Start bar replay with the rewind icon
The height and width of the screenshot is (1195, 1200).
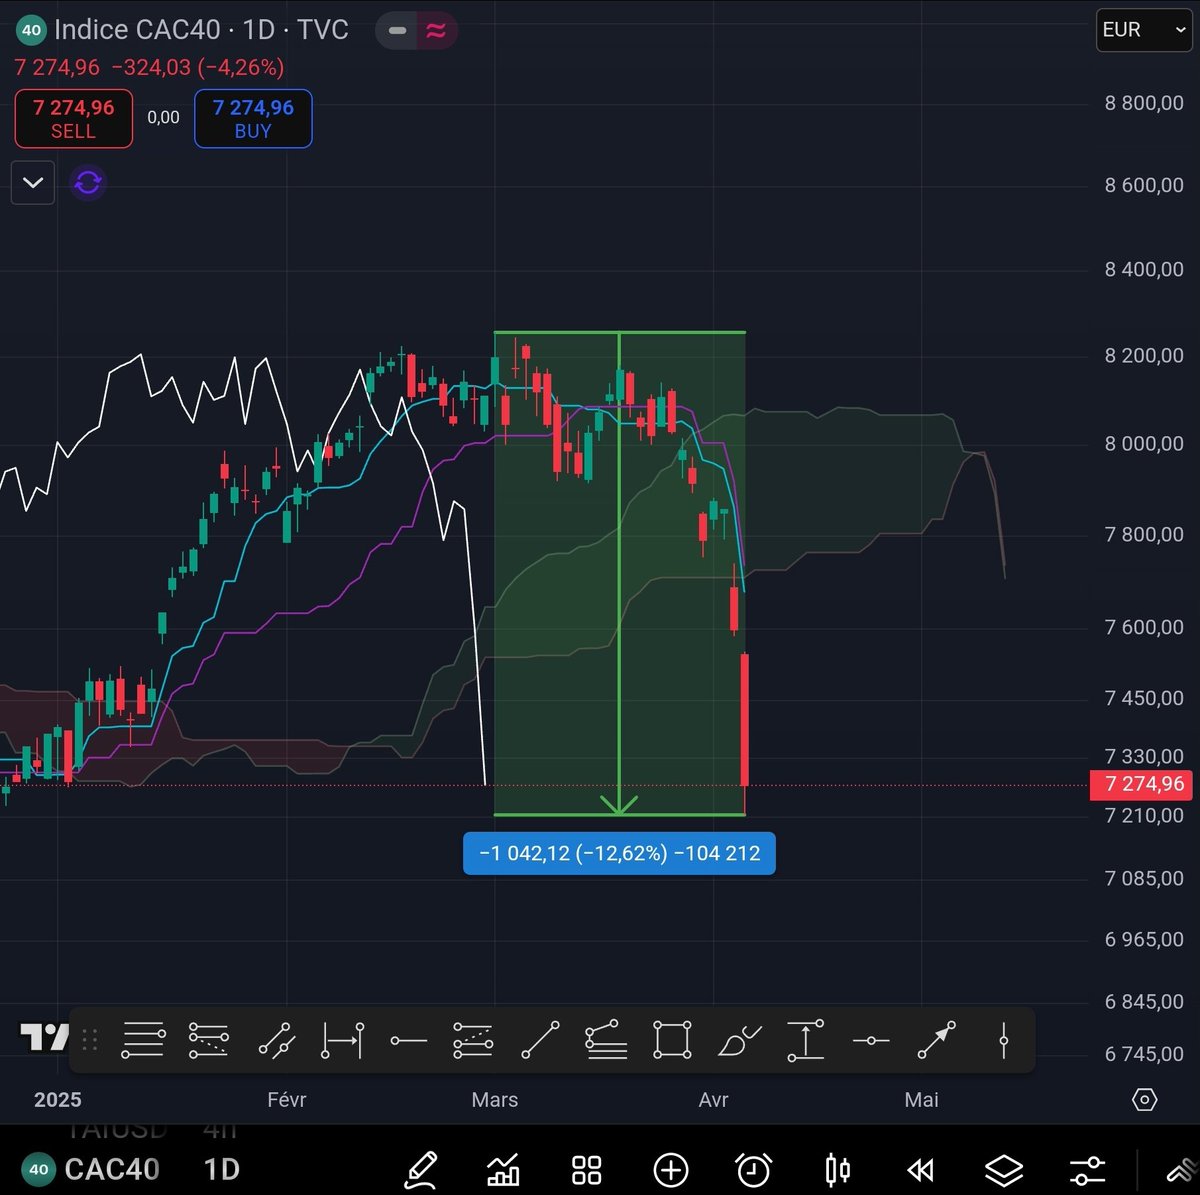pyautogui.click(x=920, y=1169)
